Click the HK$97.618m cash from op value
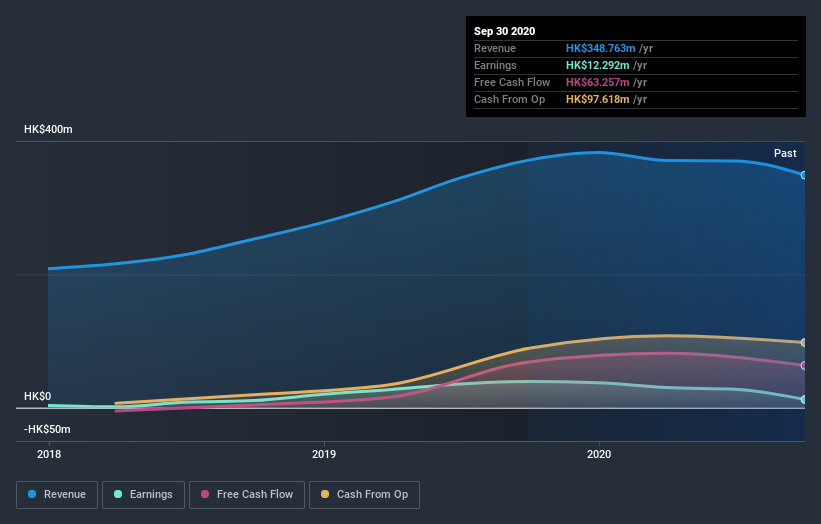Image resolution: width=821 pixels, height=524 pixels. (597, 99)
